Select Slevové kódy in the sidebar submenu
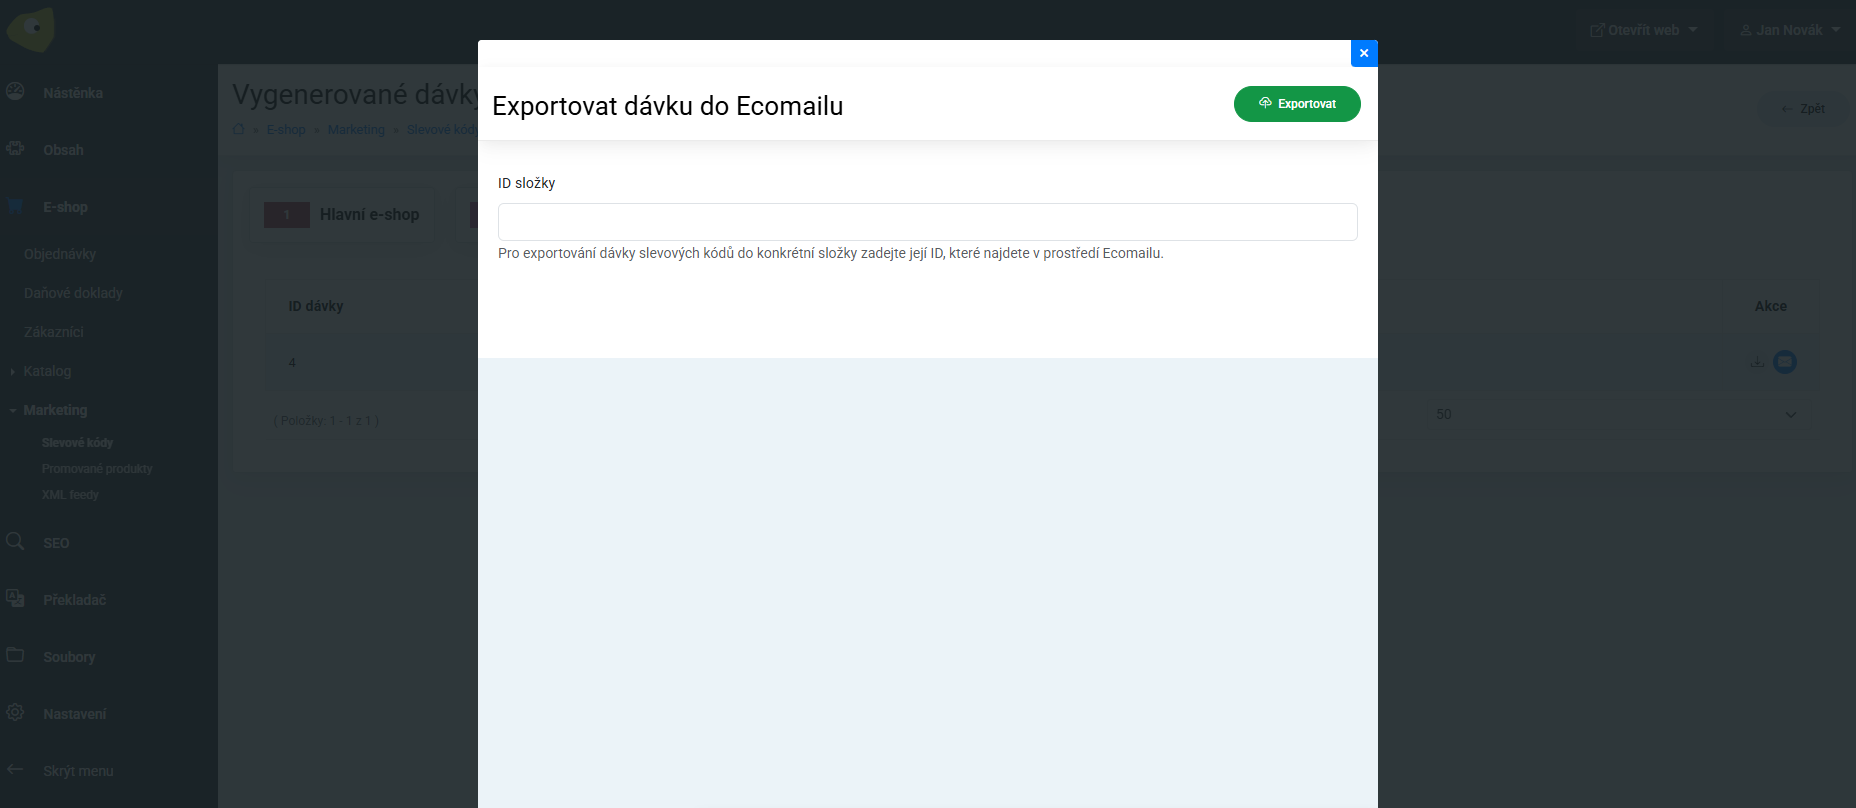The image size is (1856, 808). (78, 443)
